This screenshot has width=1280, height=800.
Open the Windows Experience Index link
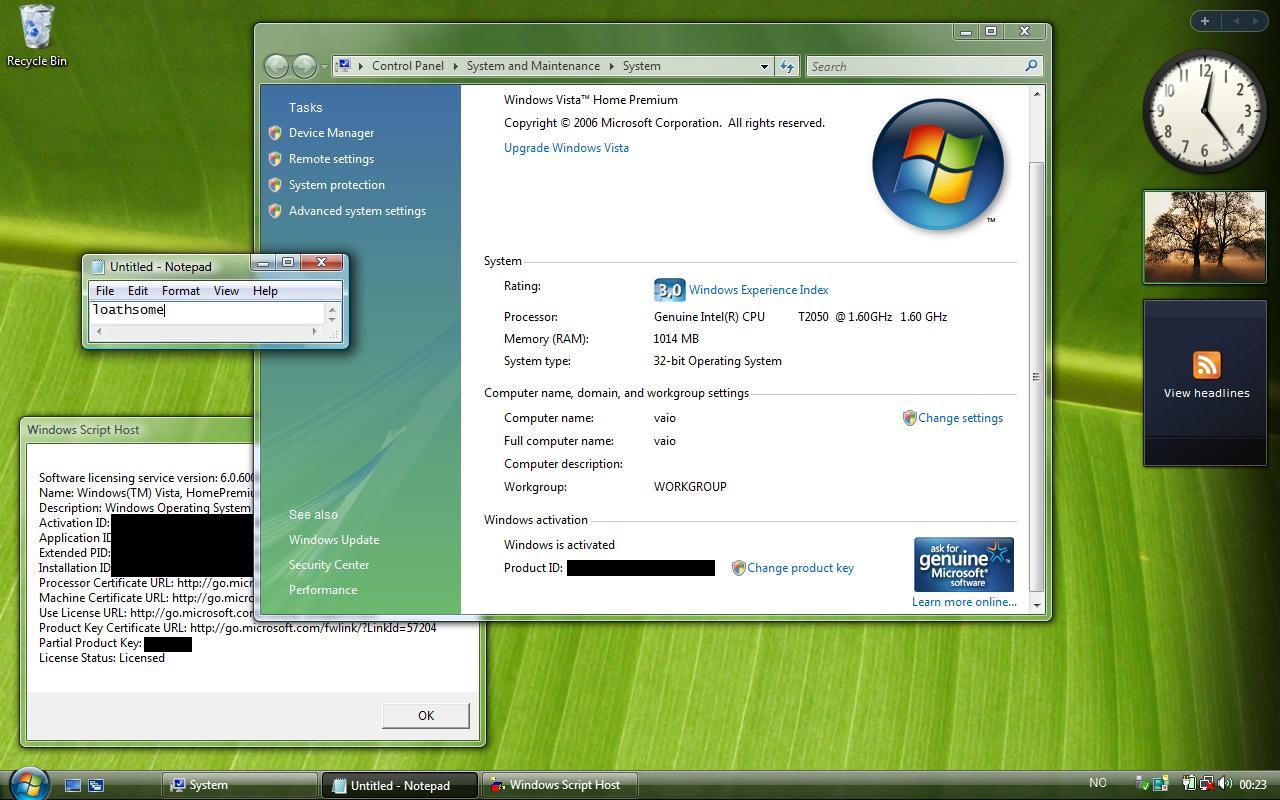point(758,290)
